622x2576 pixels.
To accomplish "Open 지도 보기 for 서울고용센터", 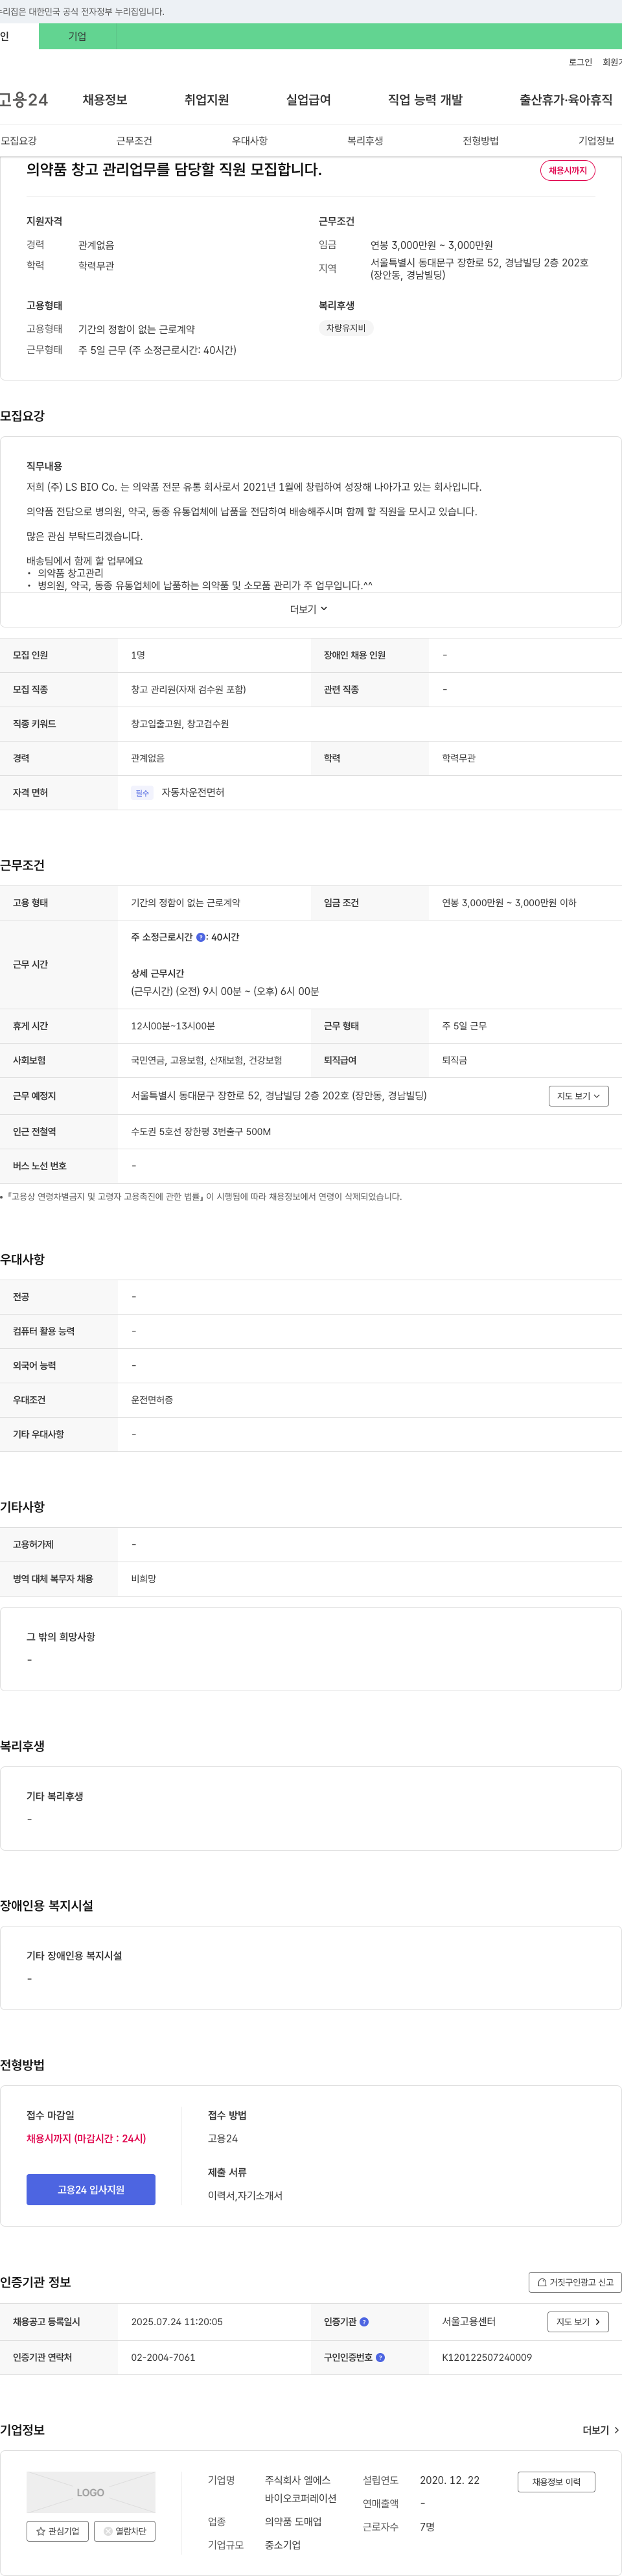I will [x=578, y=2321].
